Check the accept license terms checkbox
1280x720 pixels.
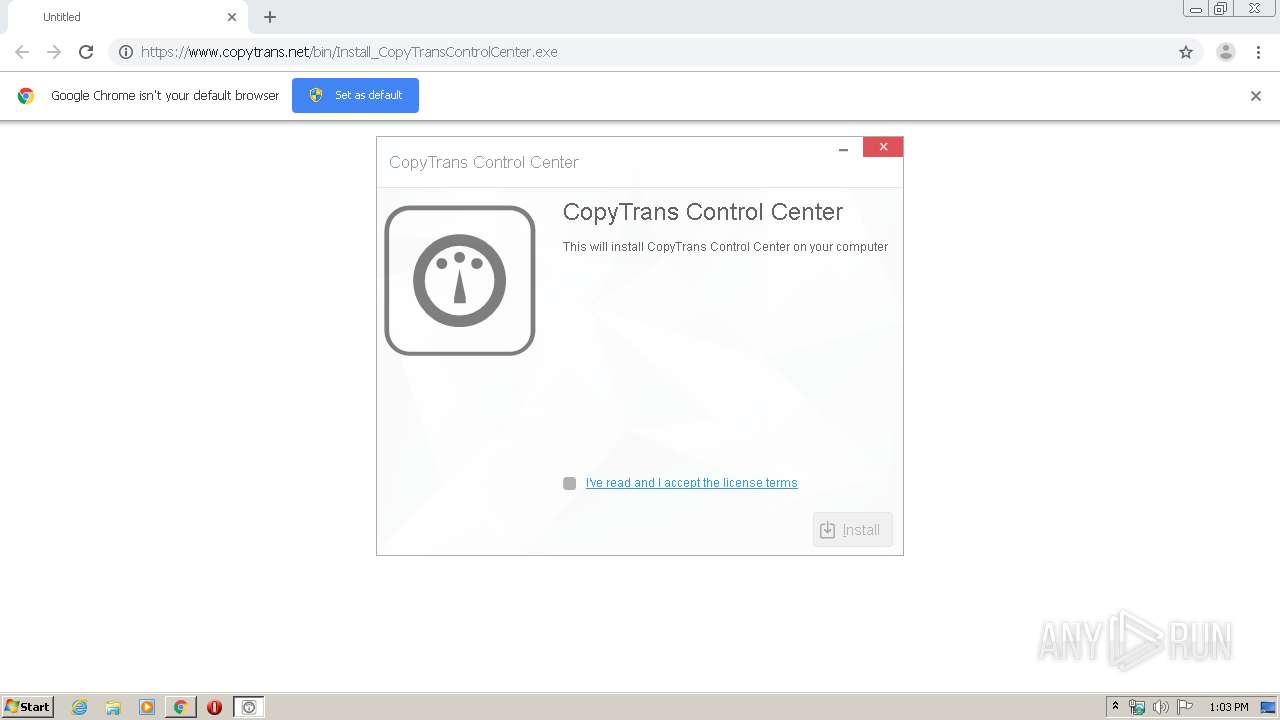(x=569, y=483)
